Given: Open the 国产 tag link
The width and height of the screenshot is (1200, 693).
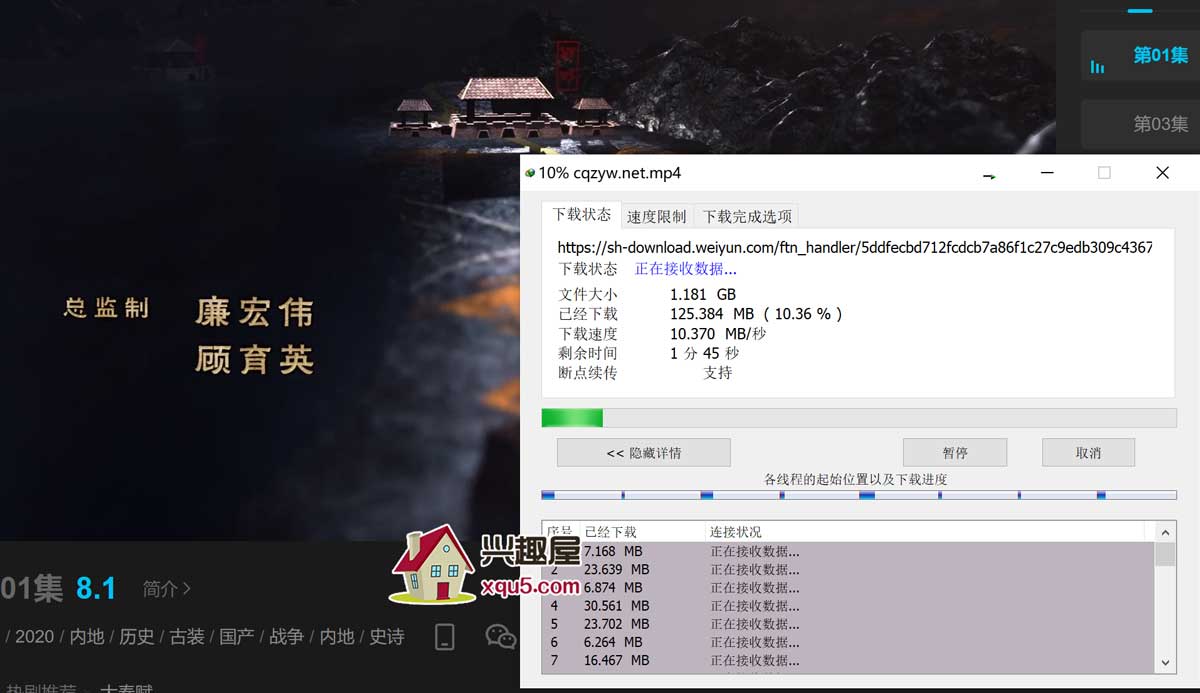Looking at the screenshot, I should [237, 637].
